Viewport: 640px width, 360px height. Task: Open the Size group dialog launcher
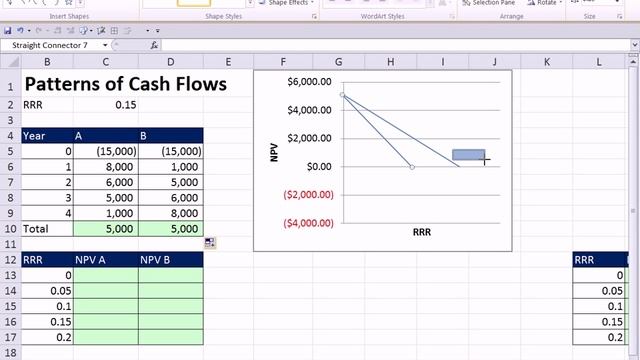pyautogui.click(x=620, y=17)
